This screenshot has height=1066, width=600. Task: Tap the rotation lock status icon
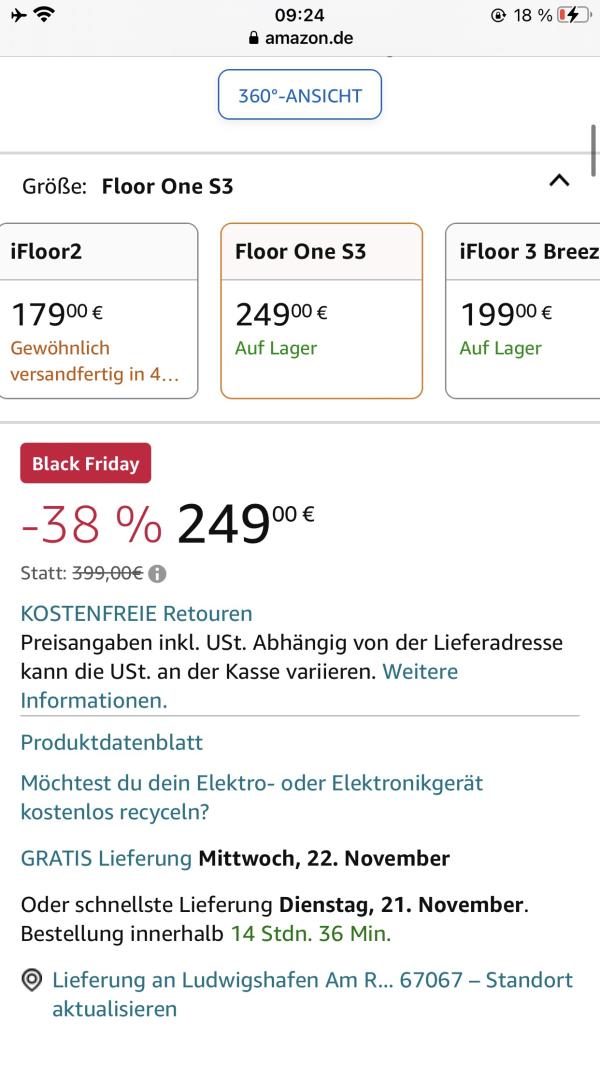(x=498, y=15)
